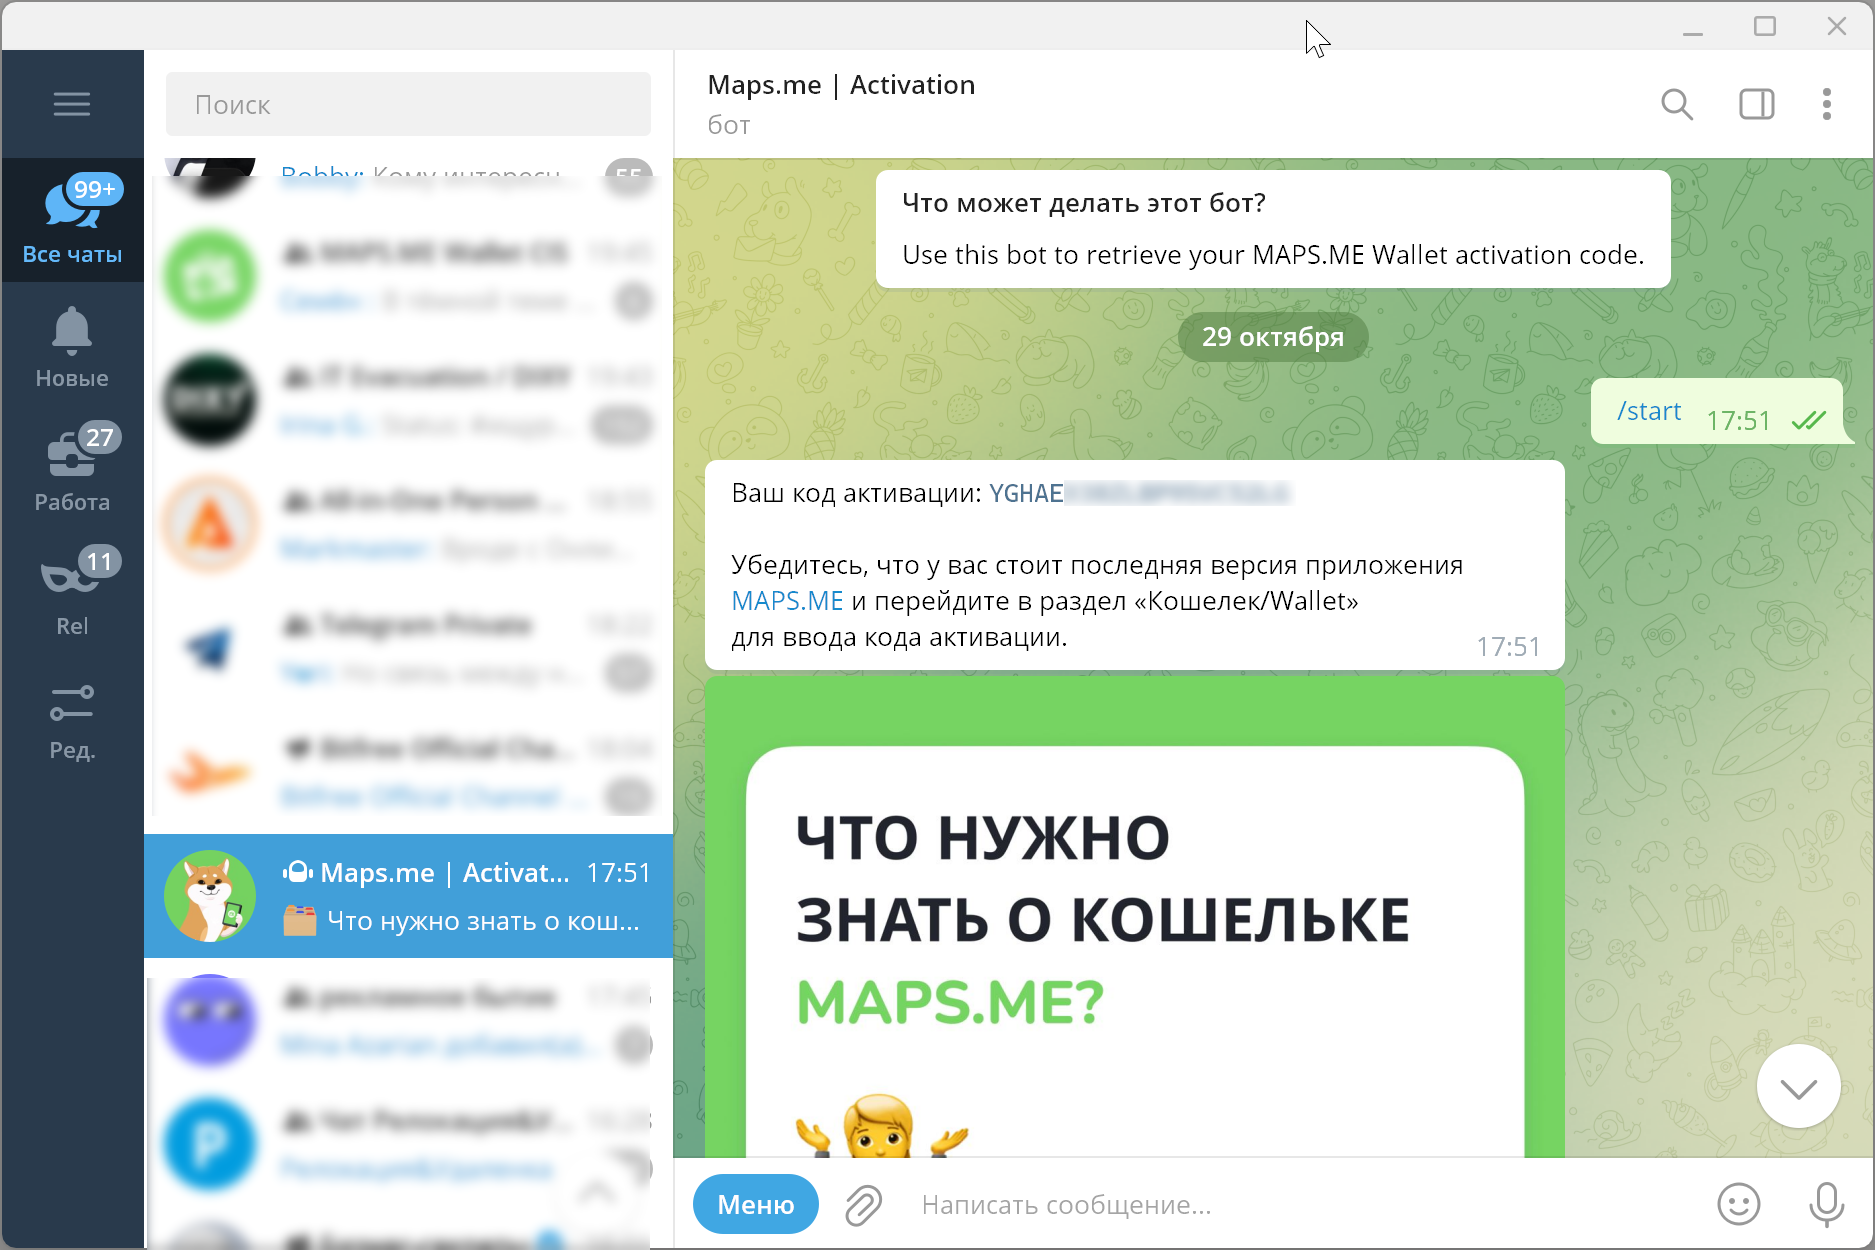Open the Telegram Private chat
The height and width of the screenshot is (1250, 1875).
[x=409, y=648]
